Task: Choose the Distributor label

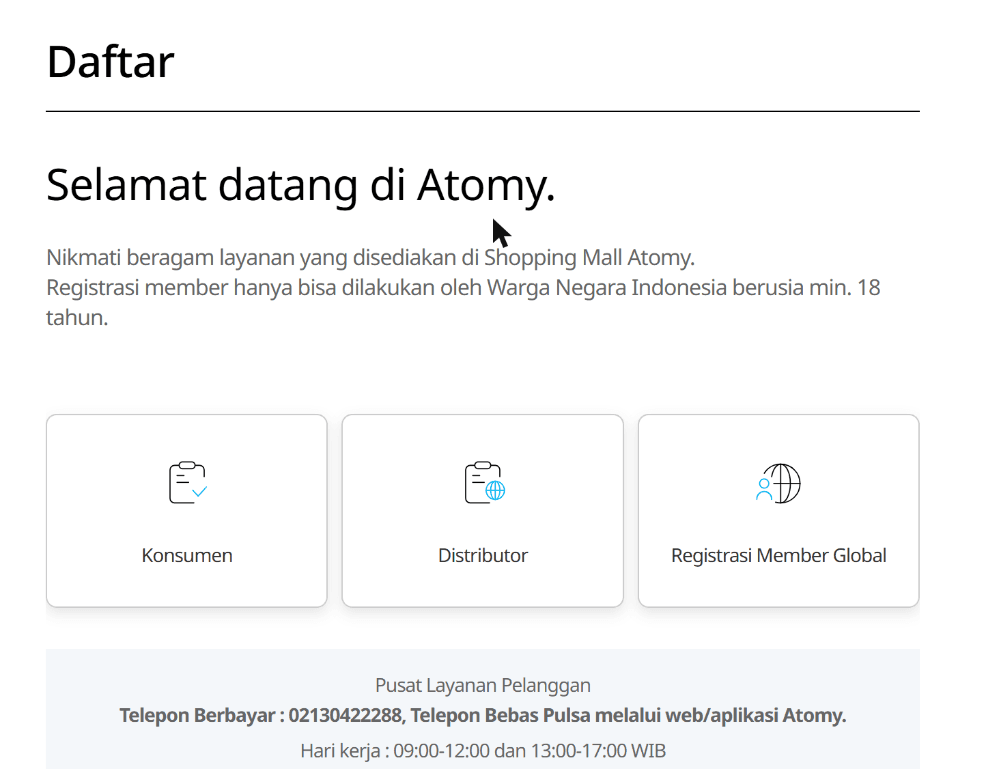Action: (x=482, y=555)
